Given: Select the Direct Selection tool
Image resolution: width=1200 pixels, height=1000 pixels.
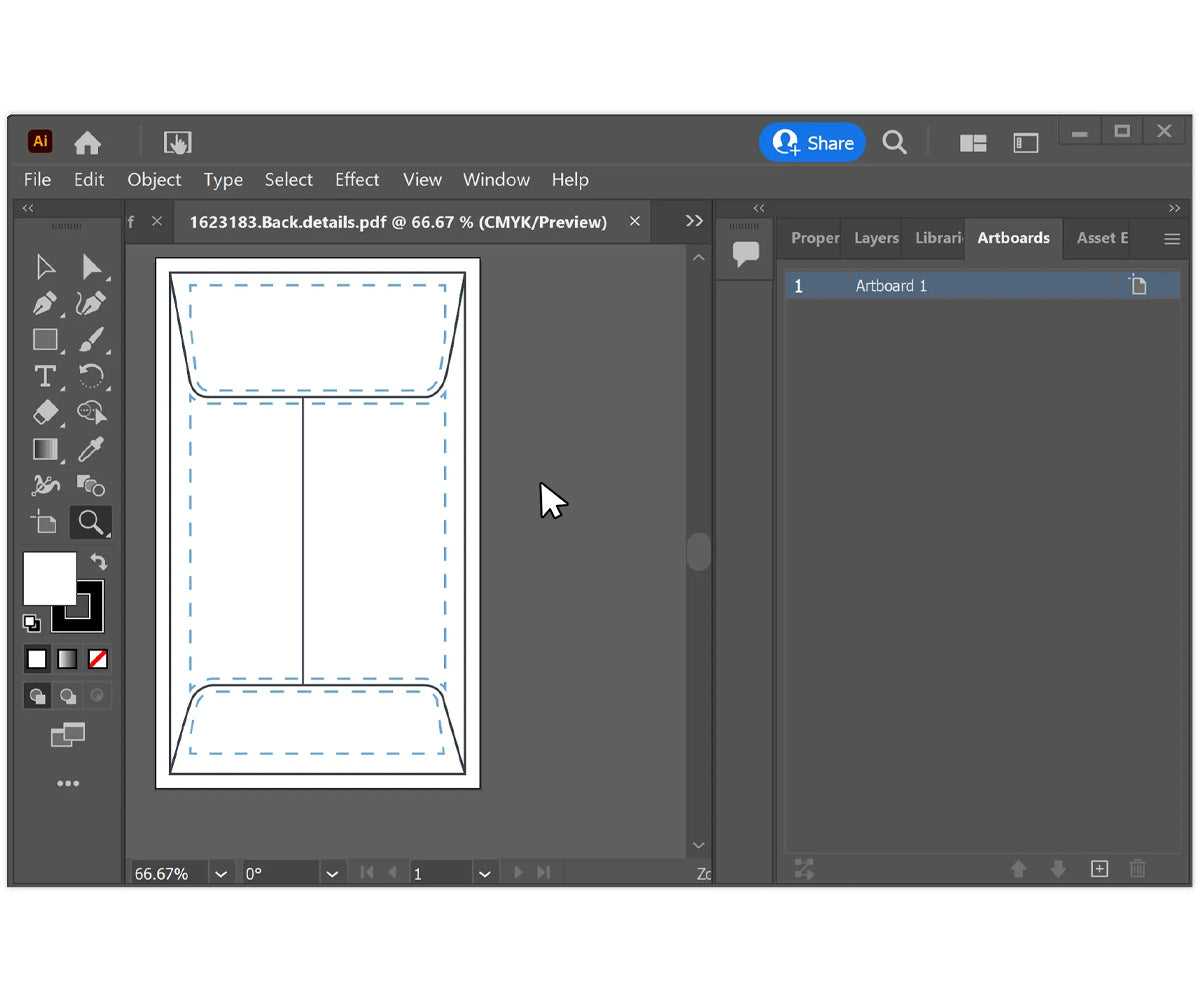Looking at the screenshot, I should click(x=91, y=267).
